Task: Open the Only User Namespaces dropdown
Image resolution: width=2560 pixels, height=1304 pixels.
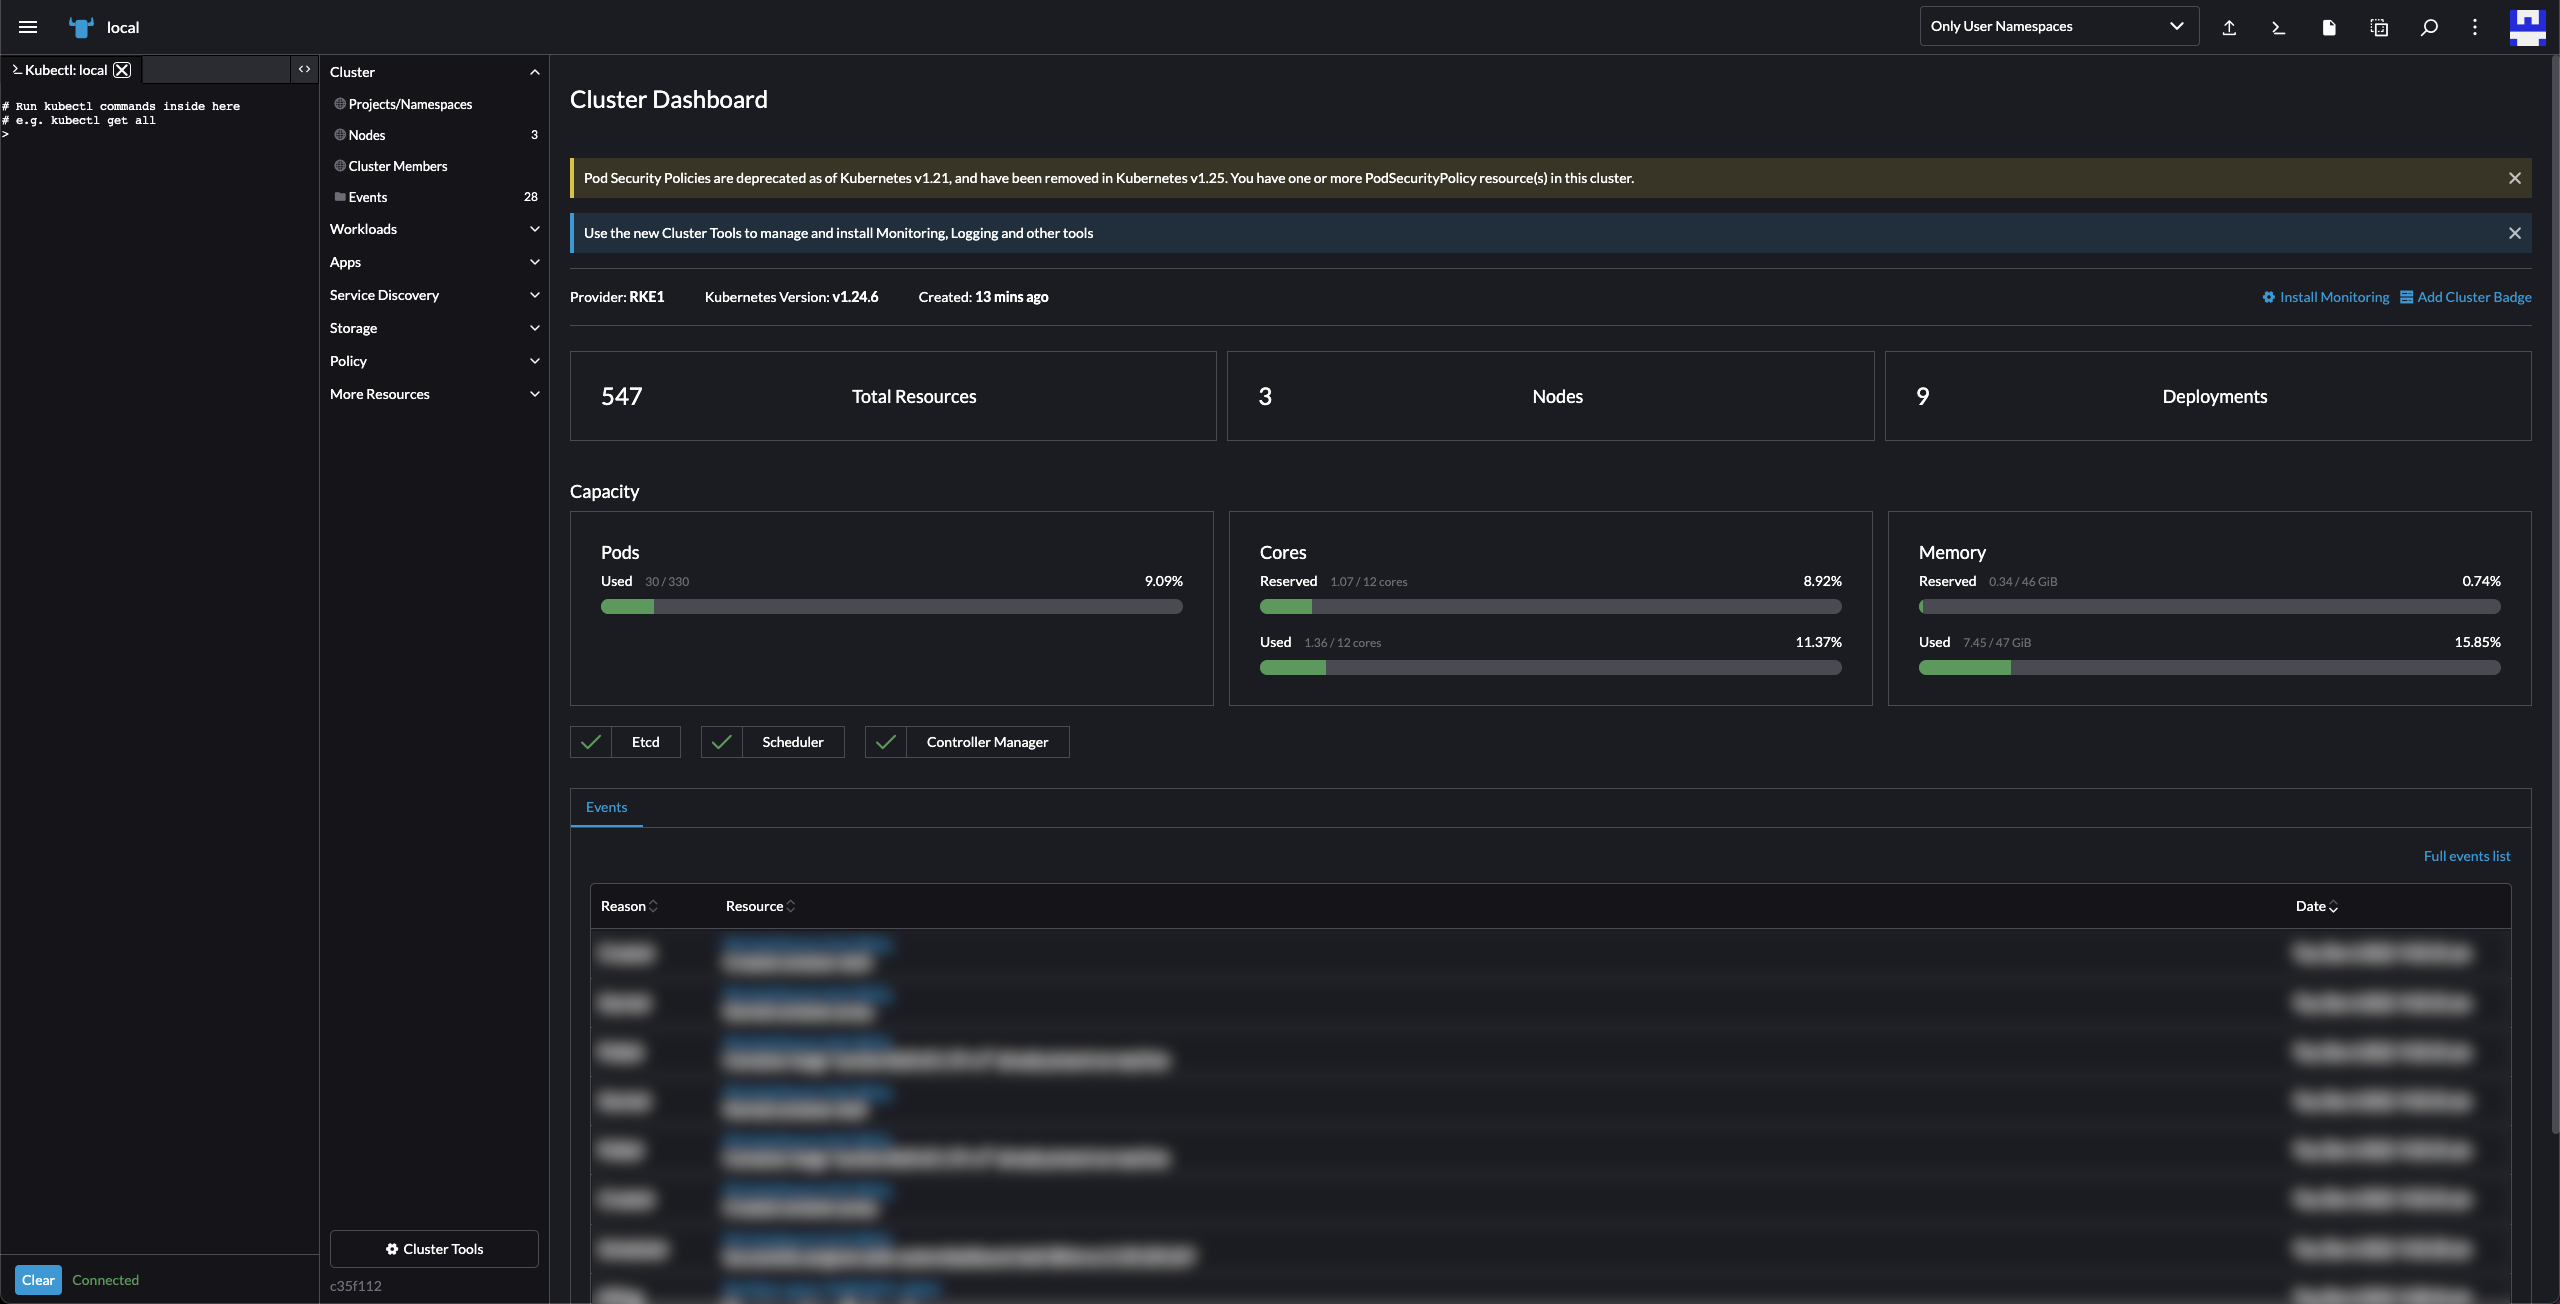Action: (2058, 26)
